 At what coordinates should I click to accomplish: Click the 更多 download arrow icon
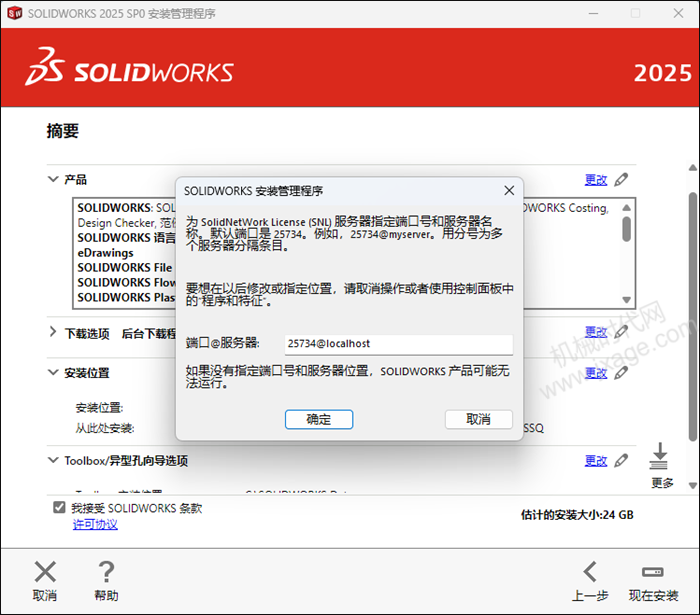point(659,456)
